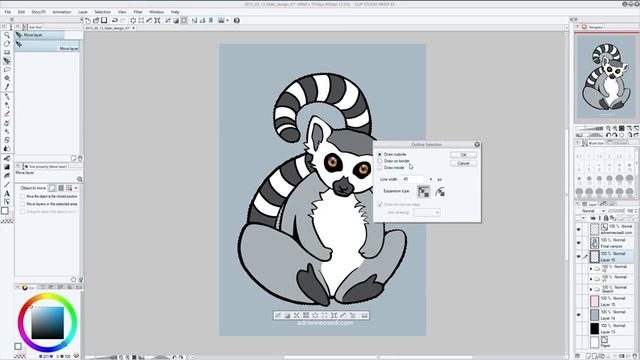
Task: Click the Open file icon in command bar
Action: 96,20
